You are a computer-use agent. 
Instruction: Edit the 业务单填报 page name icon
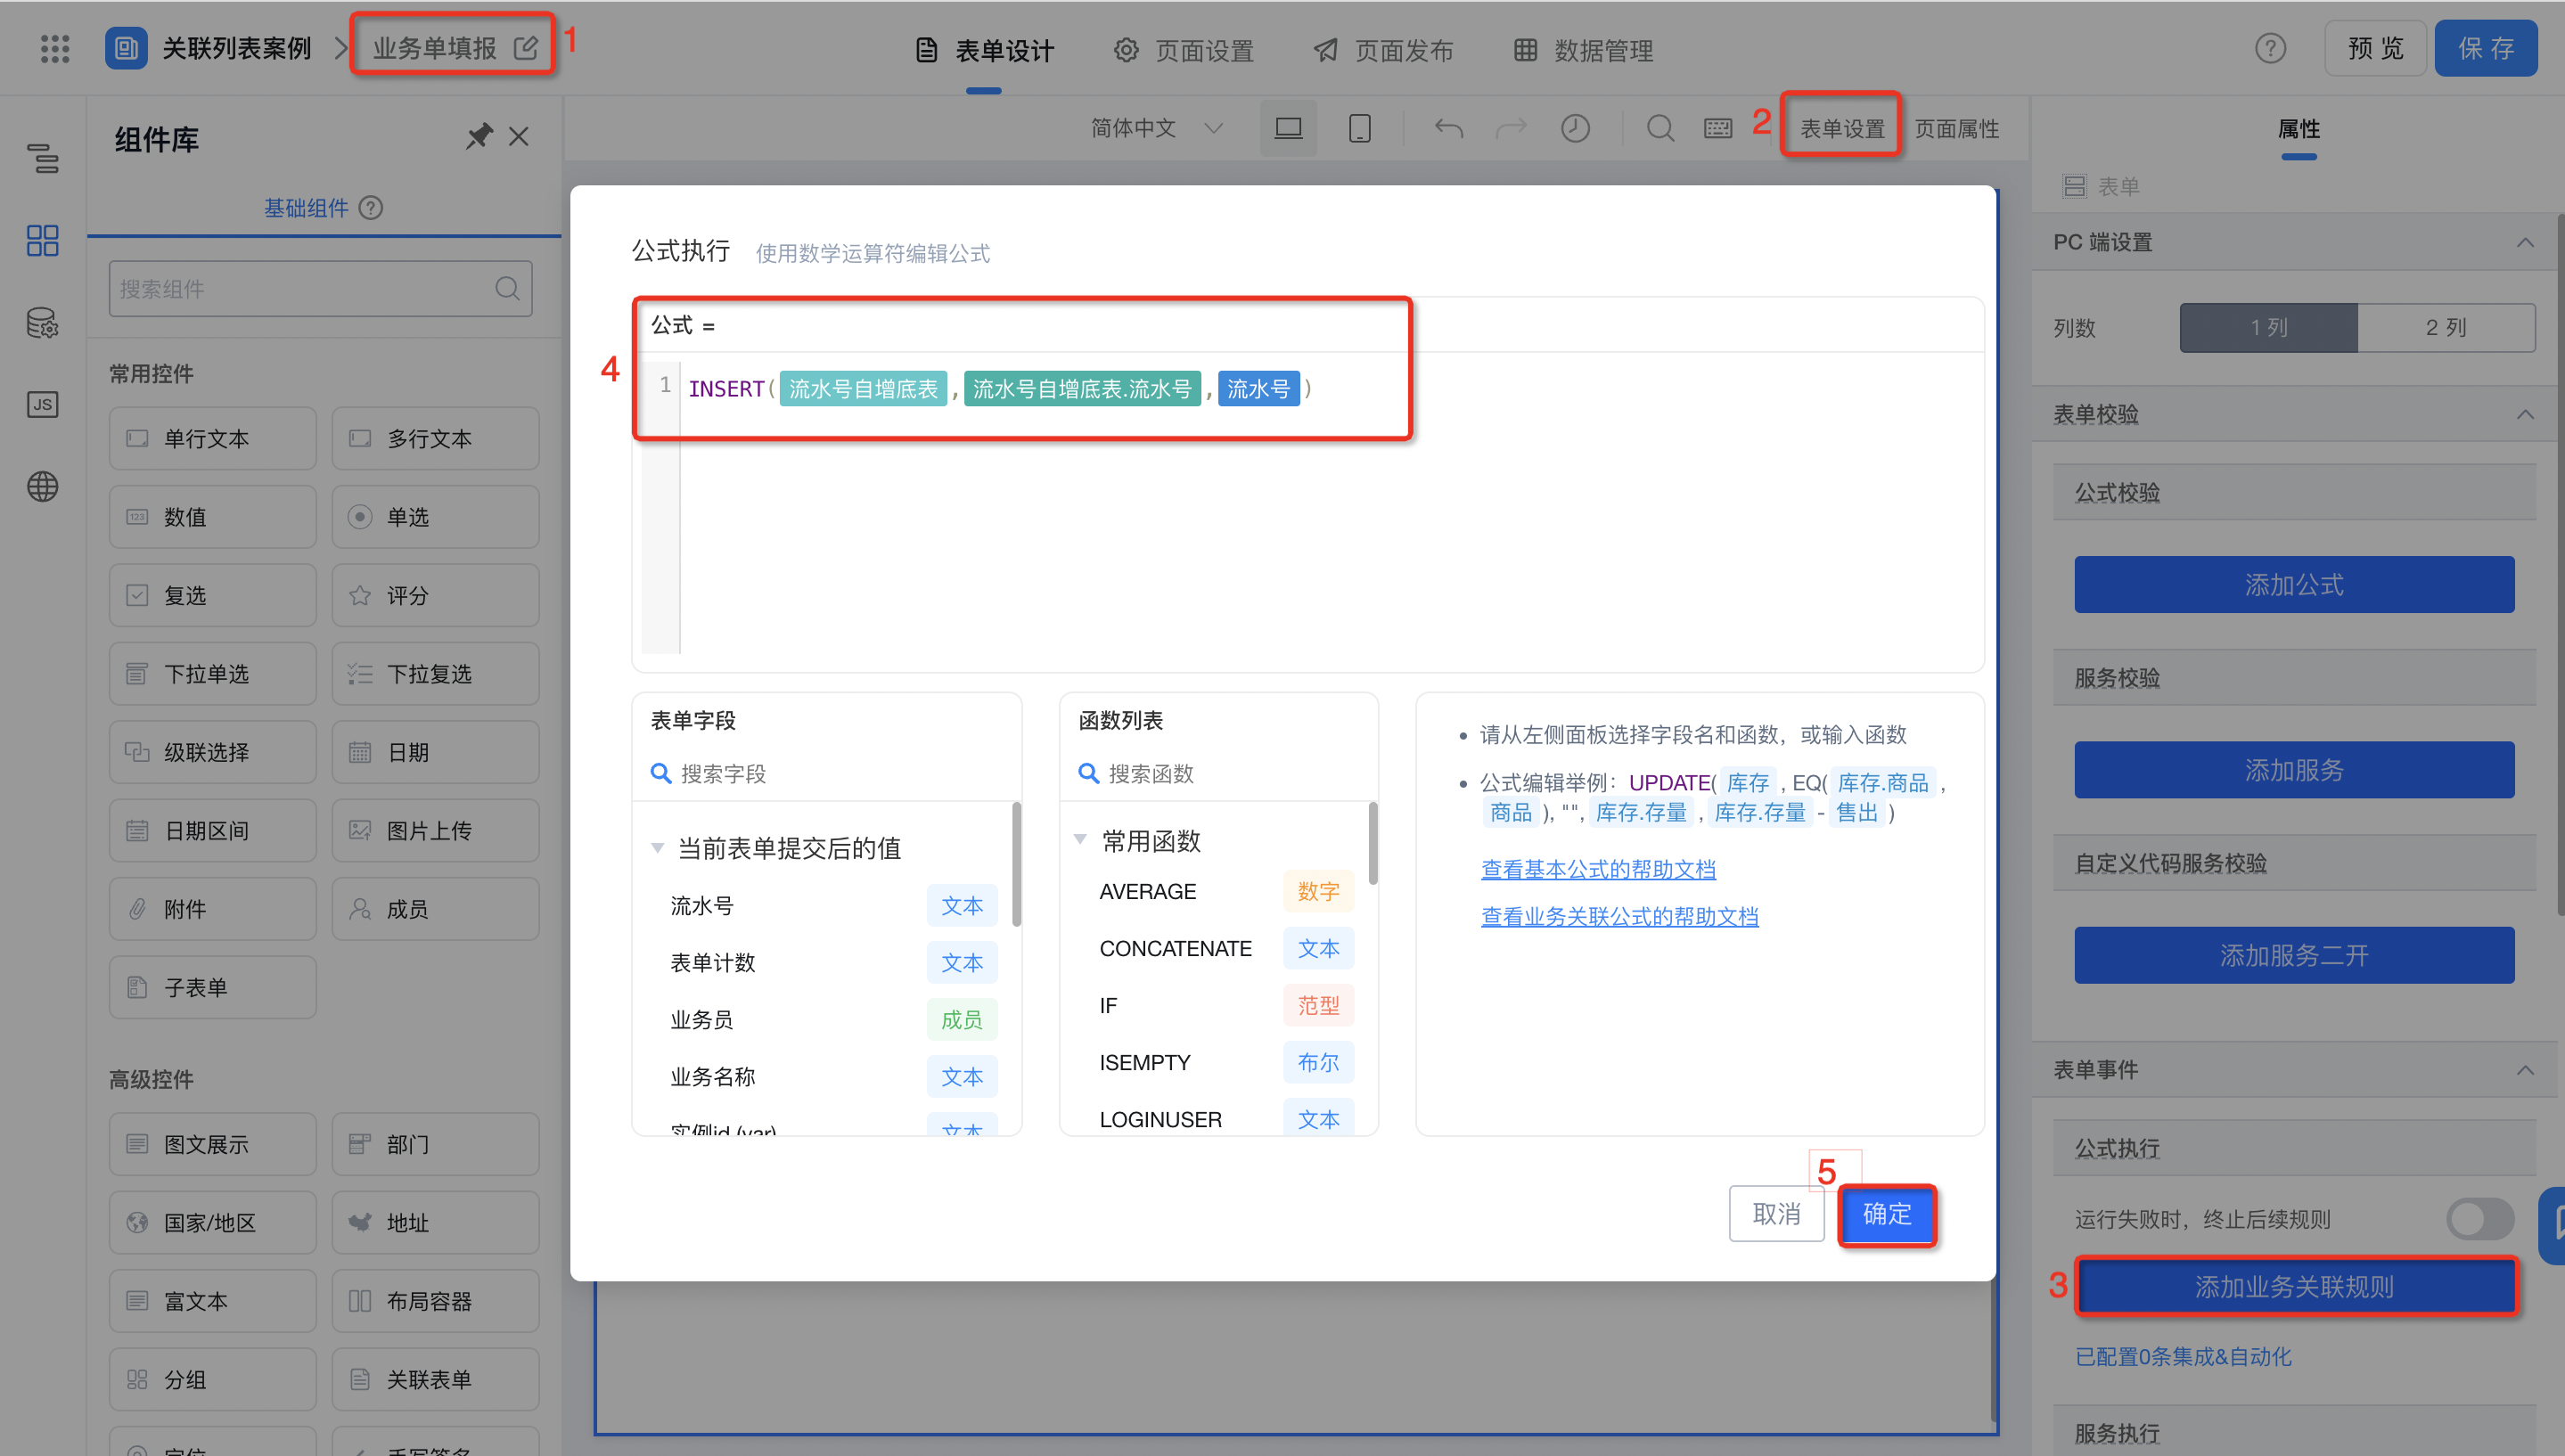tap(526, 47)
